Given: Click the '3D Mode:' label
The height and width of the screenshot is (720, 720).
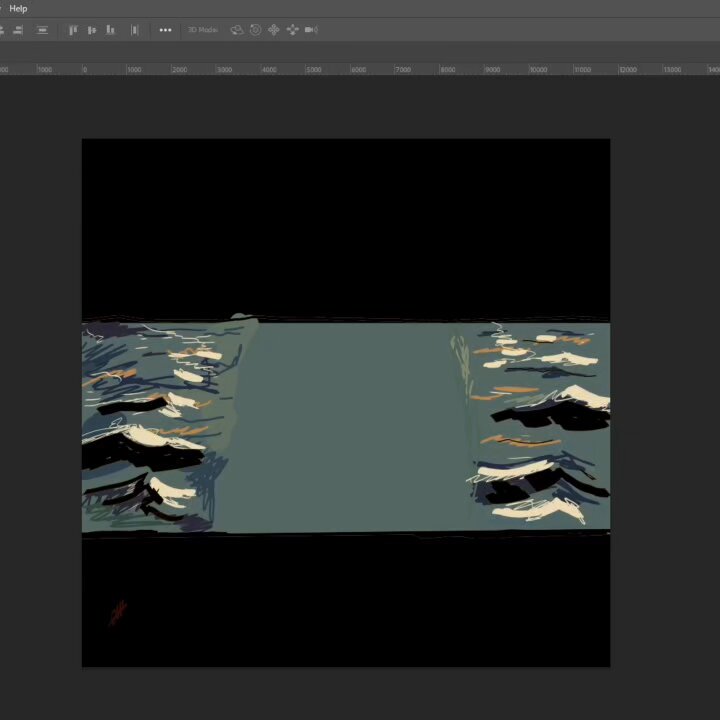Looking at the screenshot, I should 202,30.
